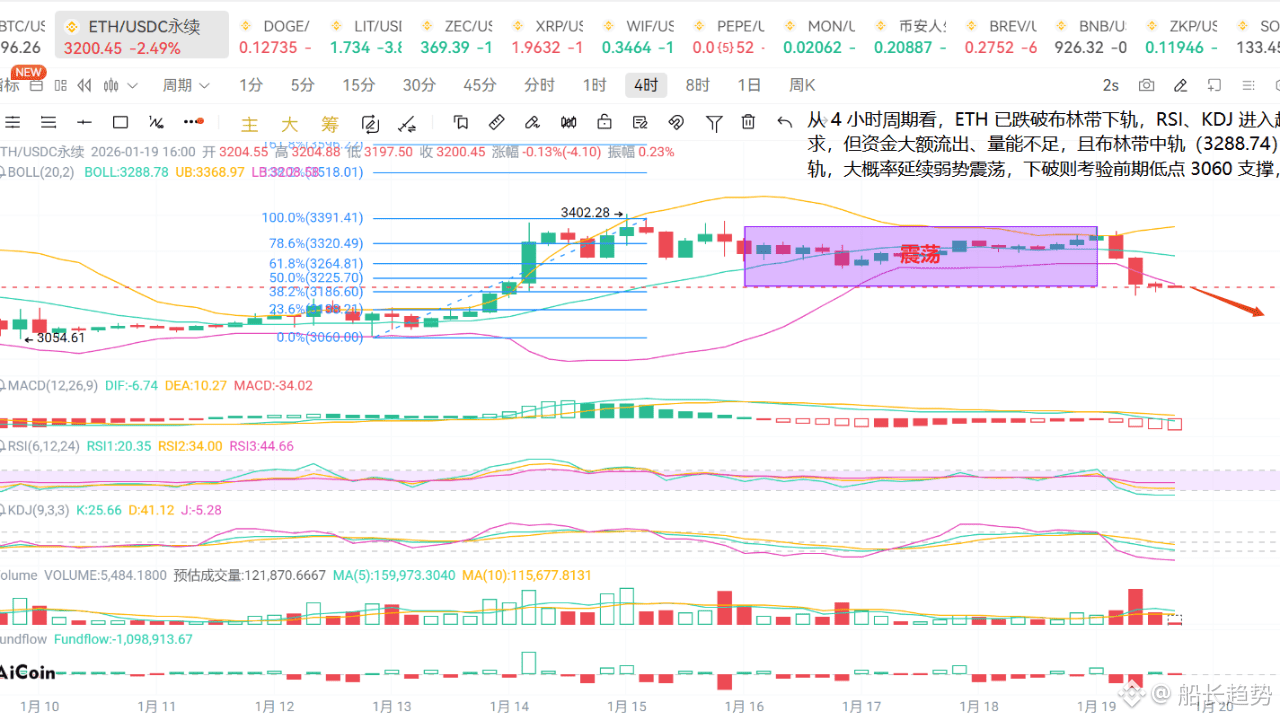The image size is (1280, 720).
Task: Open the 周期 period dropdown
Action: point(185,85)
